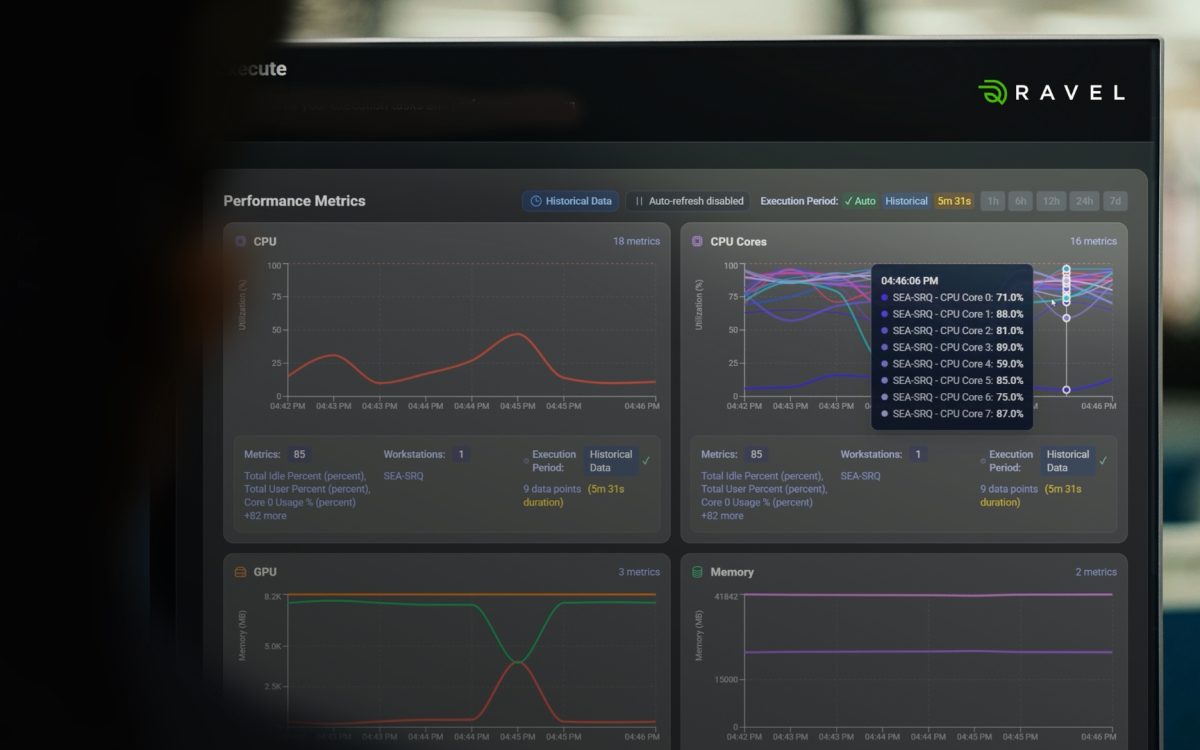The height and width of the screenshot is (750, 1200).
Task: Toggle the Historical execution period chip
Action: click(906, 201)
